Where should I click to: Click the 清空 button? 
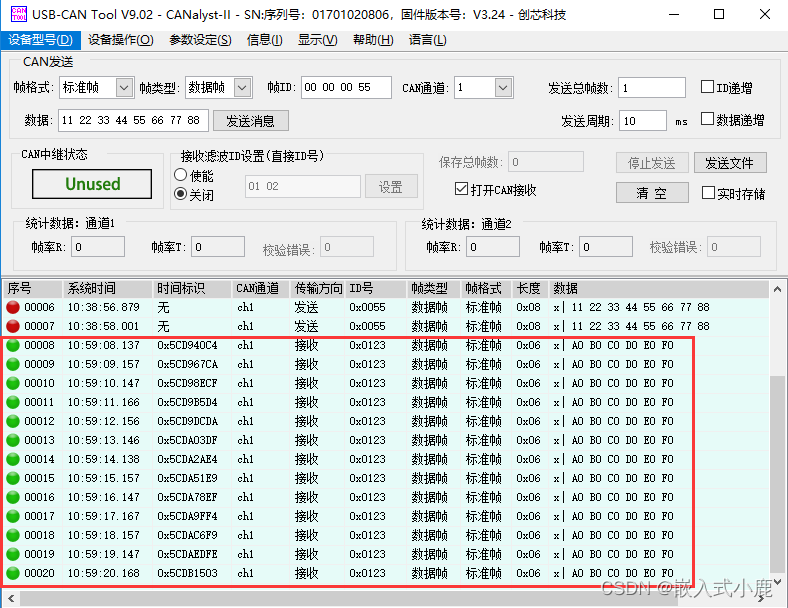[x=652, y=193]
